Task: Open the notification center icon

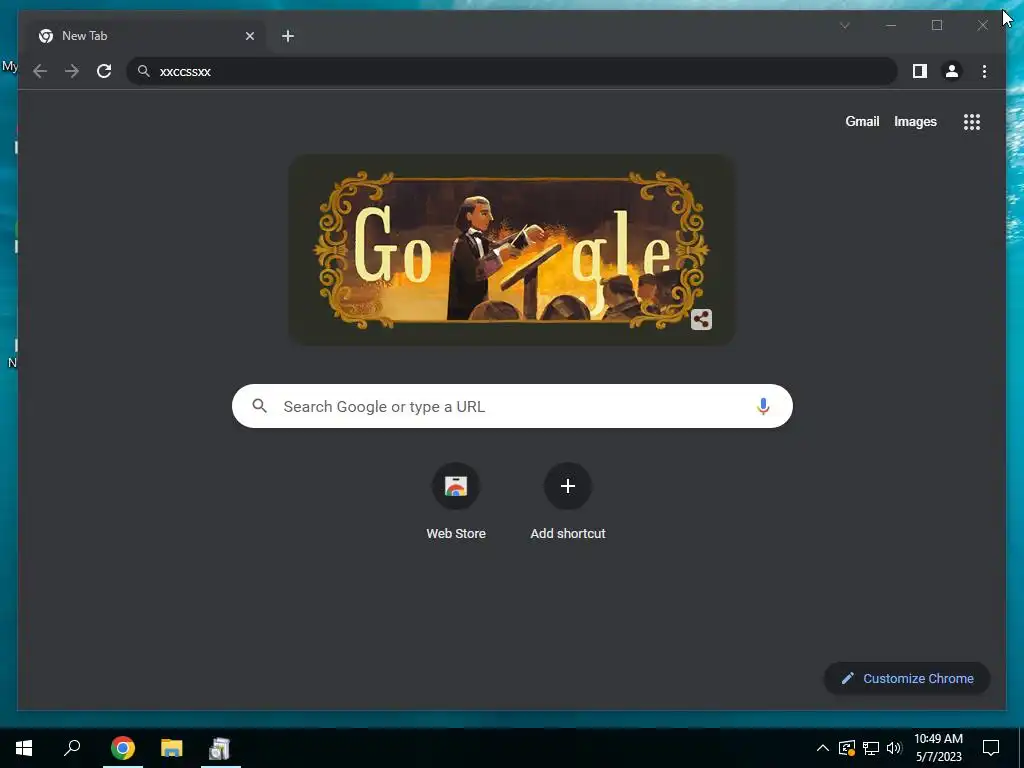Action: point(991,748)
